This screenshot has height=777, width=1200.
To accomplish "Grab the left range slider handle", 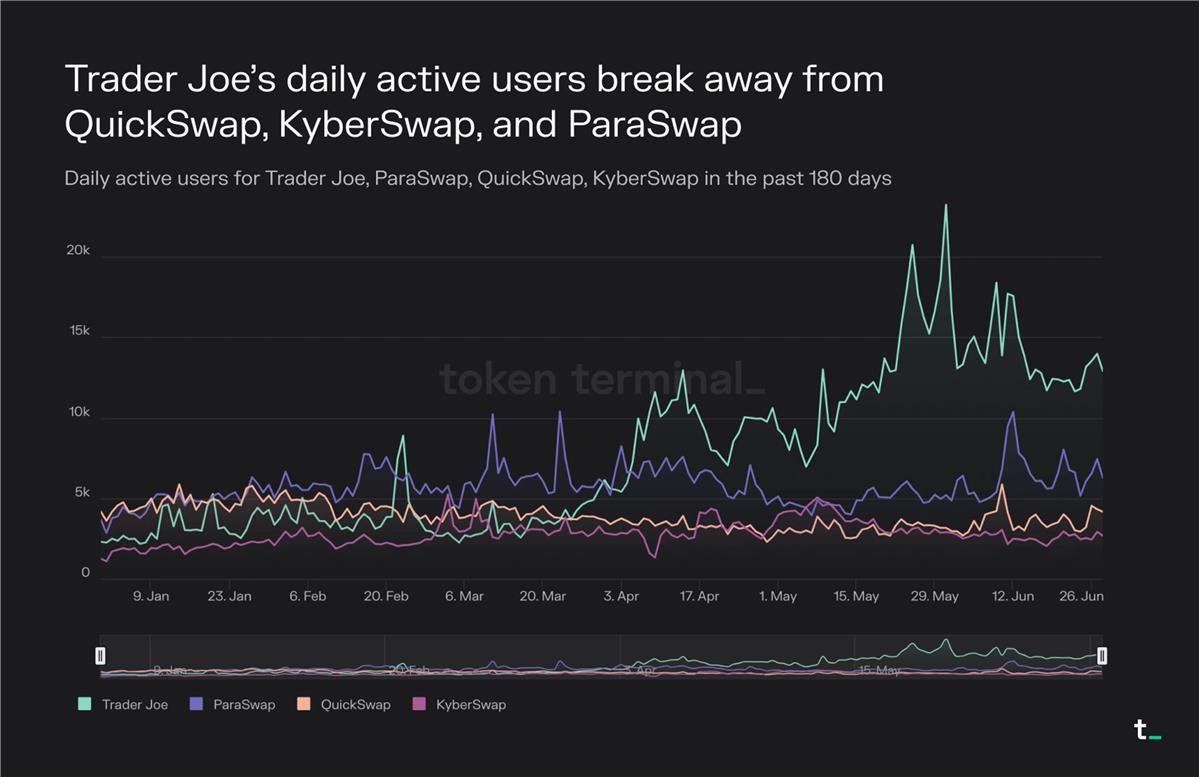I will 100,656.
